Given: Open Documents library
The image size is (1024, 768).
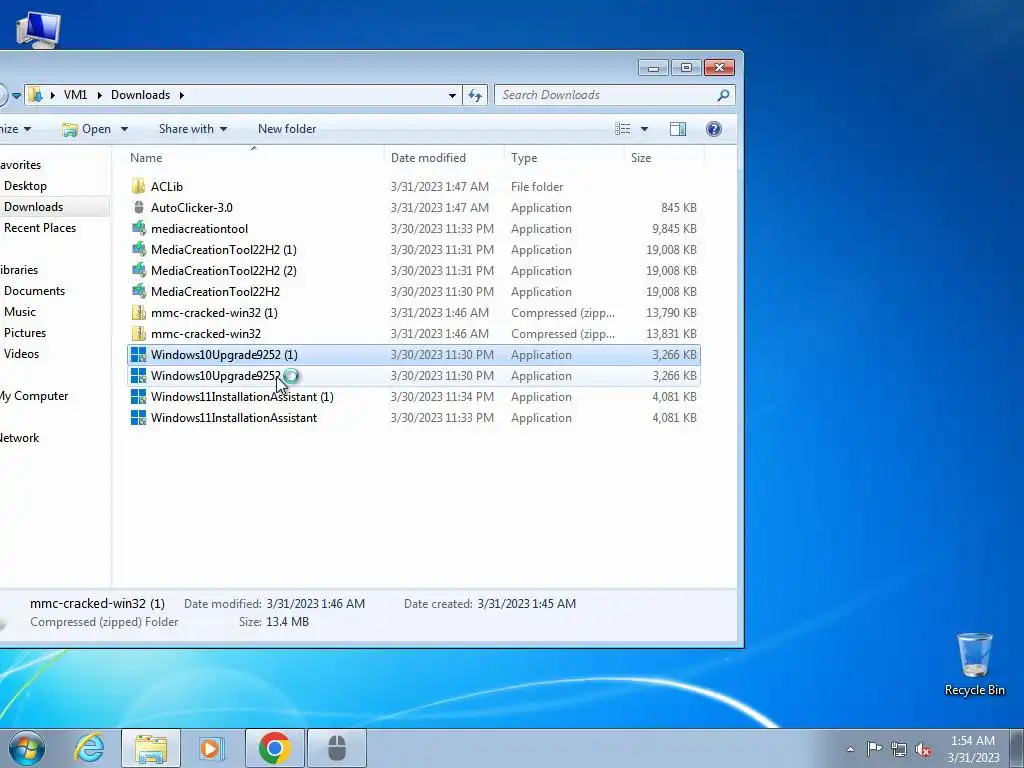Looking at the screenshot, I should pyautogui.click(x=35, y=291).
